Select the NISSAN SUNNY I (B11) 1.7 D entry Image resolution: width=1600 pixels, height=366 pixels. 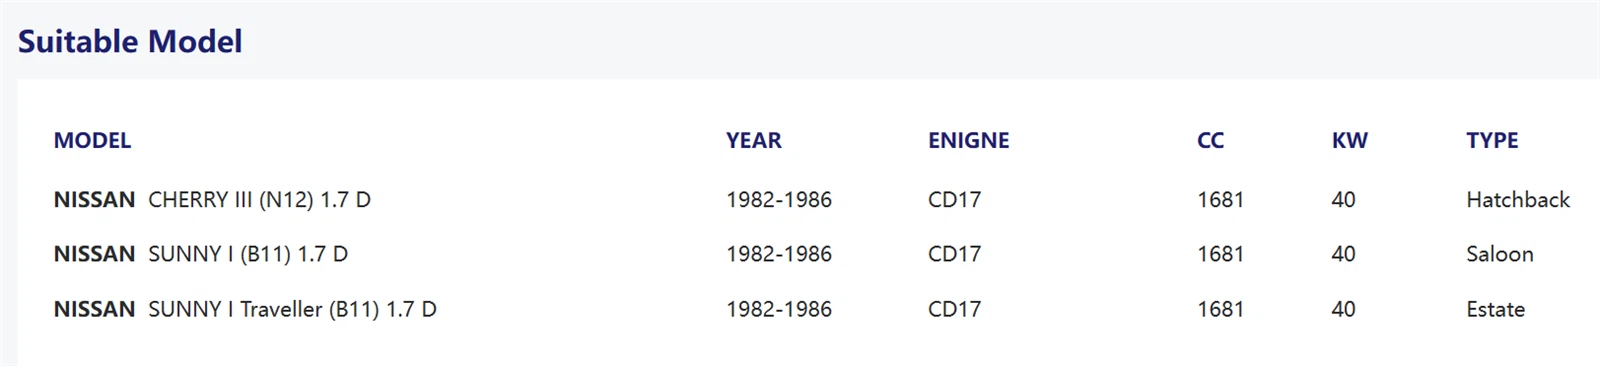click(201, 254)
